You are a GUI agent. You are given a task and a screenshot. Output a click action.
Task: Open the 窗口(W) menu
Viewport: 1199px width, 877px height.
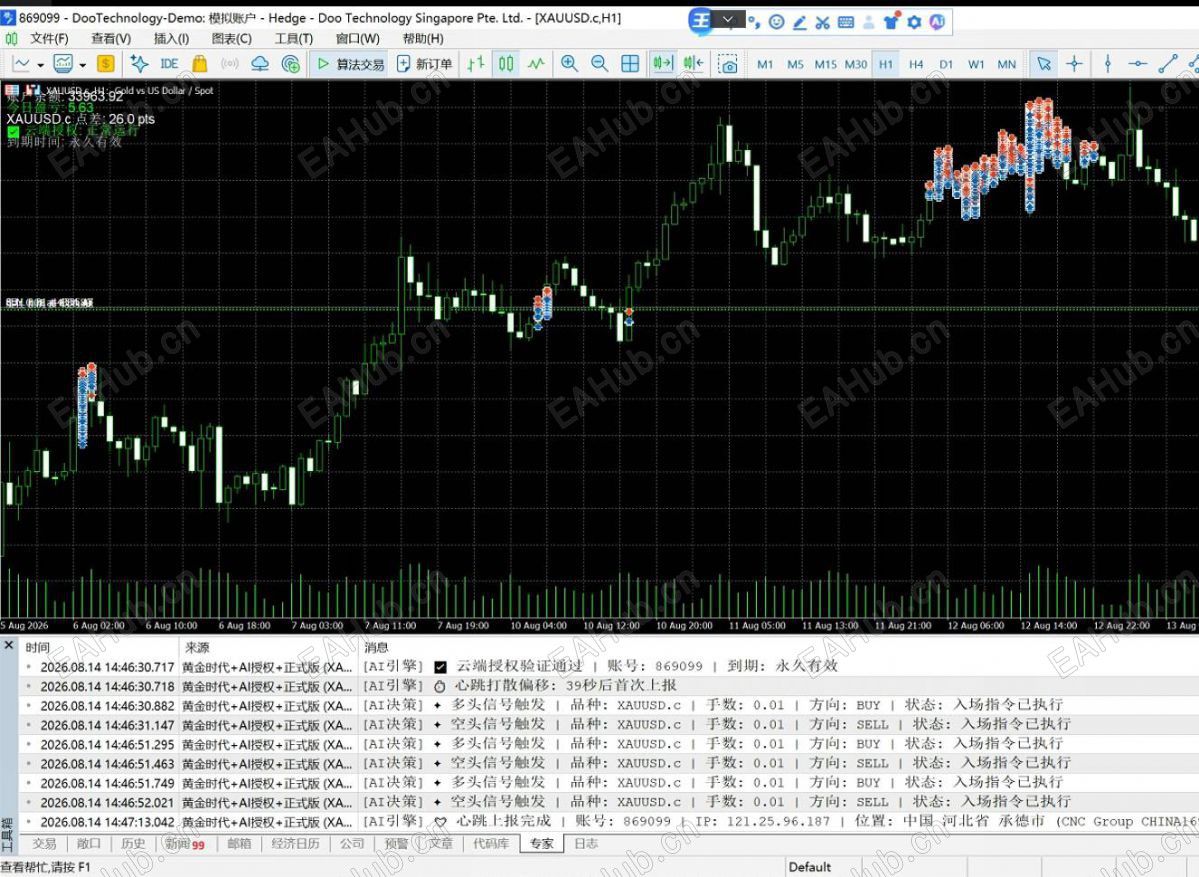pyautogui.click(x=357, y=38)
